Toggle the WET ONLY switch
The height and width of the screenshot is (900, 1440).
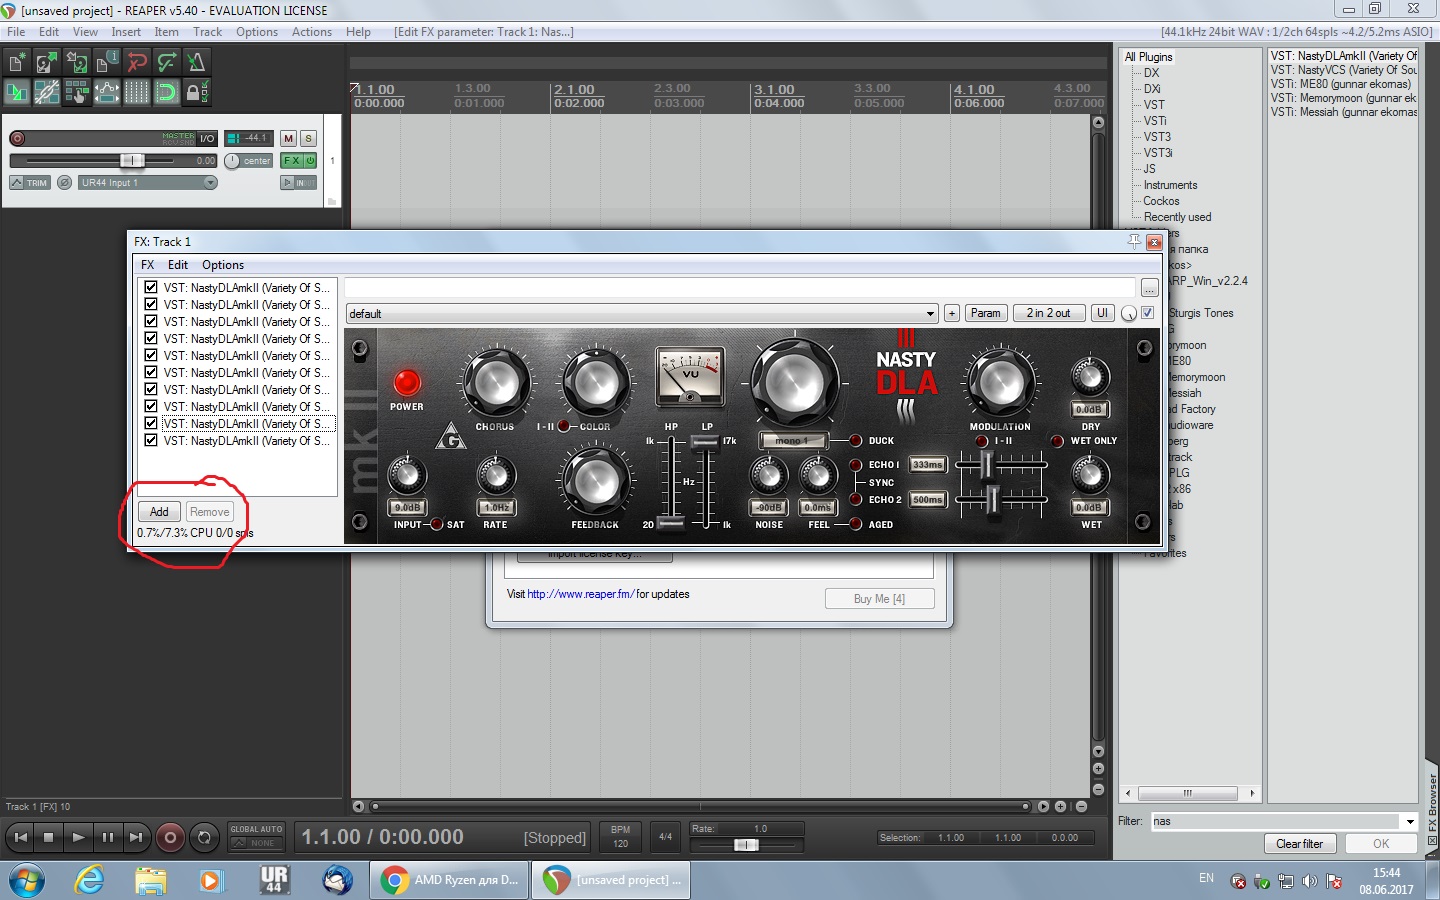(1057, 441)
